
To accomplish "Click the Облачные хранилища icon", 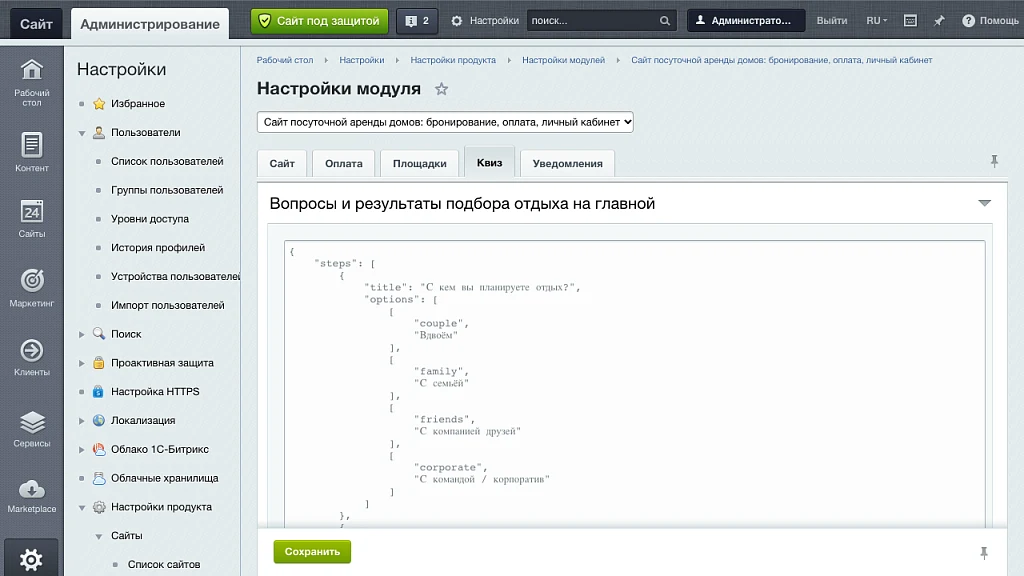I will [x=99, y=478].
